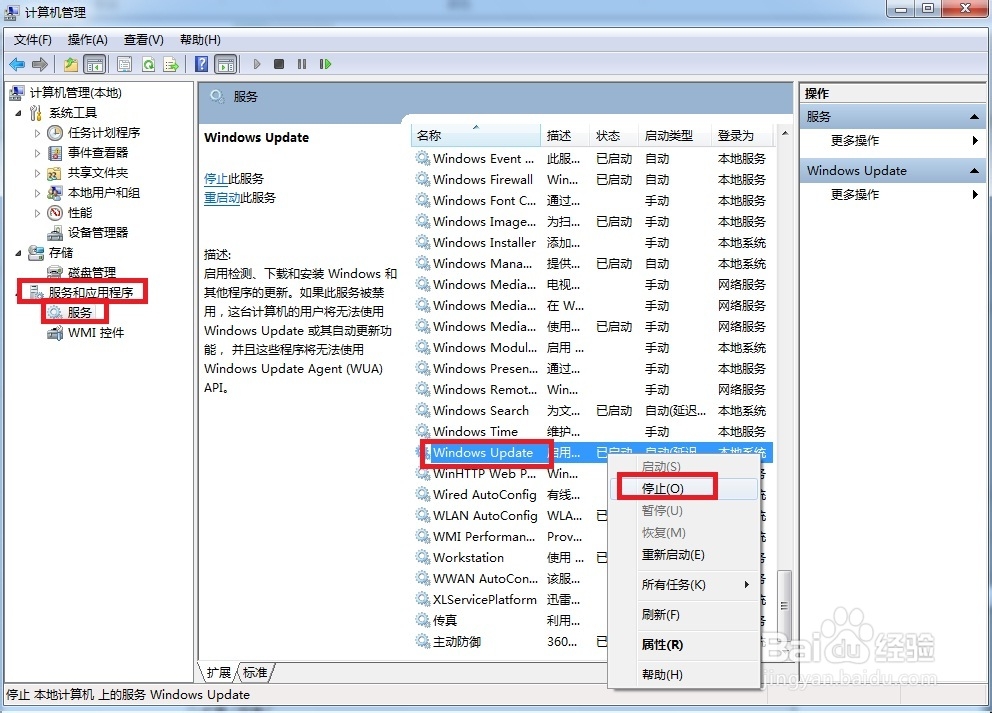Expand 事件查看器 tree node
This screenshot has height=713, width=992.
coord(37,153)
